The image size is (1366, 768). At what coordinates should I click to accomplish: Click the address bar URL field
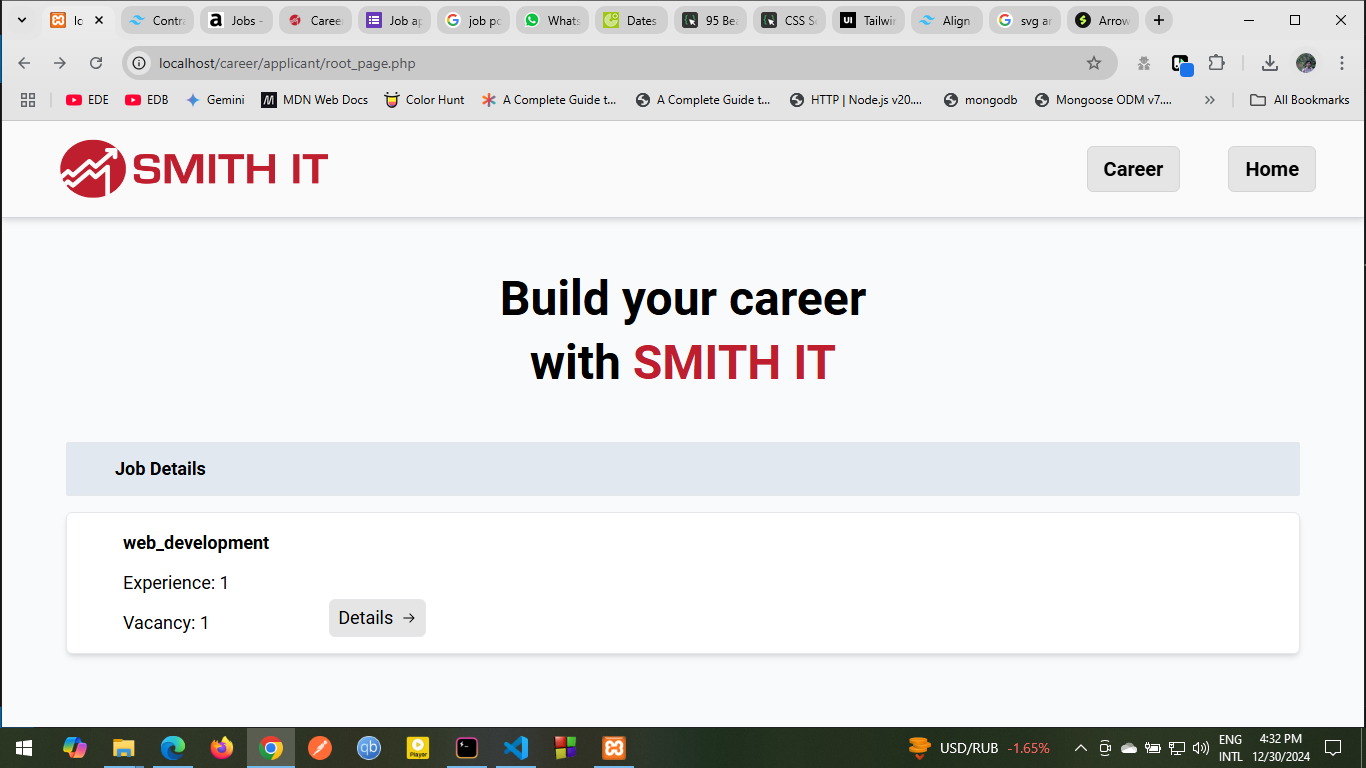[600, 63]
